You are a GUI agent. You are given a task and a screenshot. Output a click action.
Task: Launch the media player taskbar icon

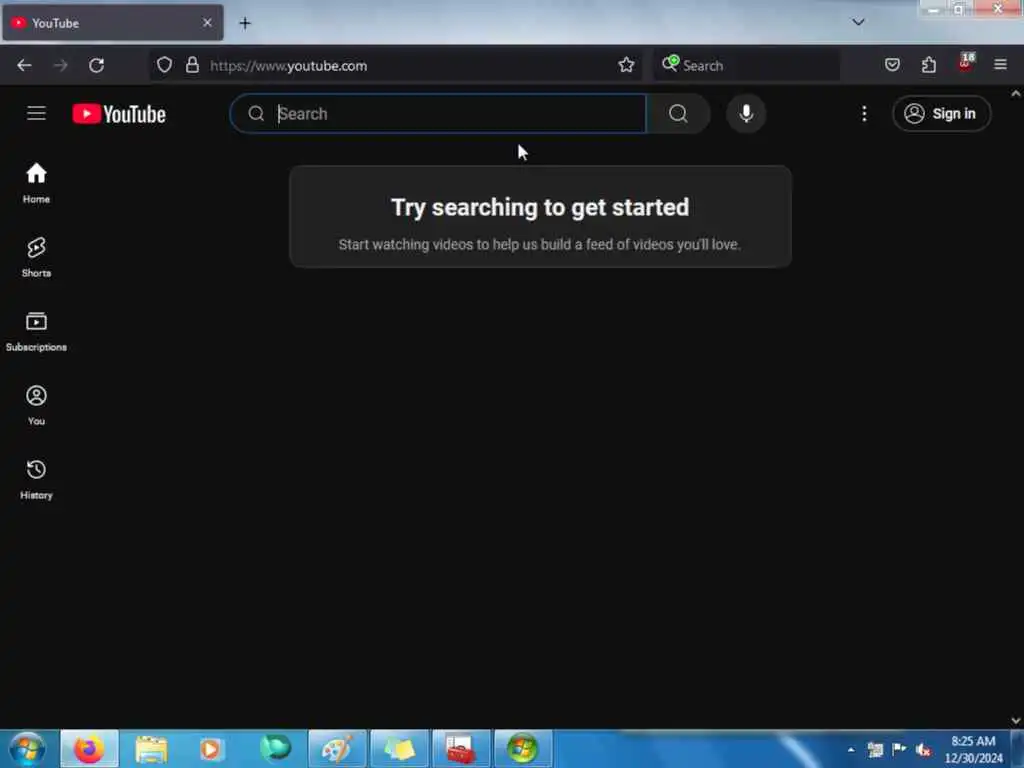pos(210,749)
